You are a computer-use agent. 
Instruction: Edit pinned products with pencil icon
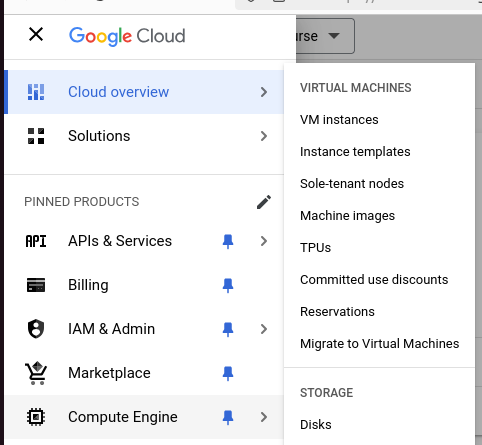click(264, 202)
